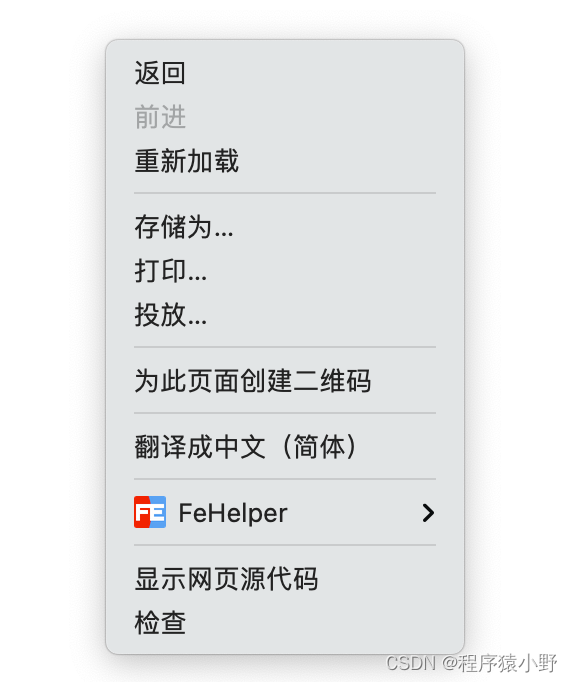
Task: Open 显示网页源代码 to view source
Action: pyautogui.click(x=285, y=578)
